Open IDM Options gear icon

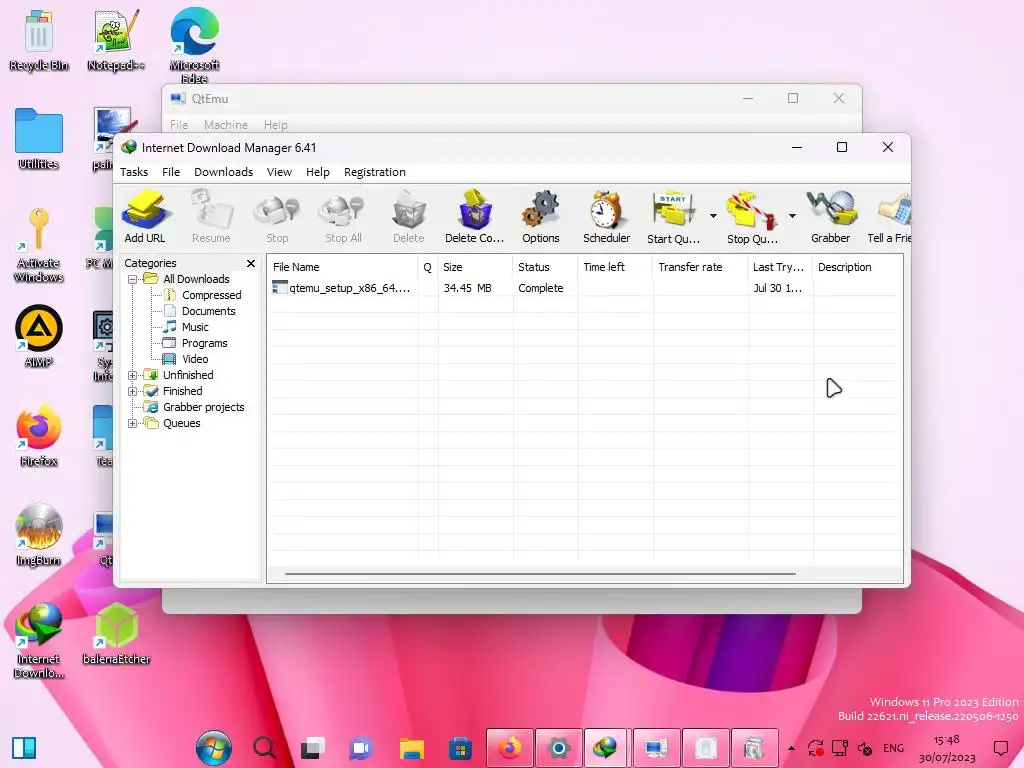(x=541, y=217)
